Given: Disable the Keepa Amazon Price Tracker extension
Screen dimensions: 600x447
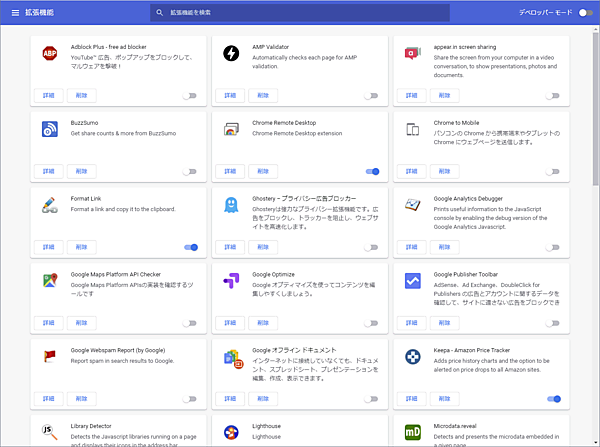Looking at the screenshot, I should pos(554,399).
